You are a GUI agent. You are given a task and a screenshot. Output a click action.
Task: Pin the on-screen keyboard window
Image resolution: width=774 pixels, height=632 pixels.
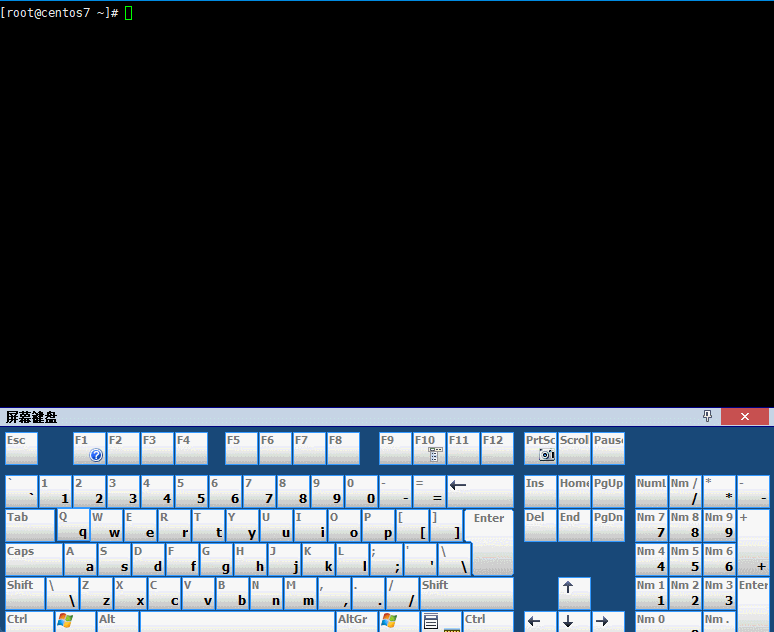pyautogui.click(x=707, y=416)
